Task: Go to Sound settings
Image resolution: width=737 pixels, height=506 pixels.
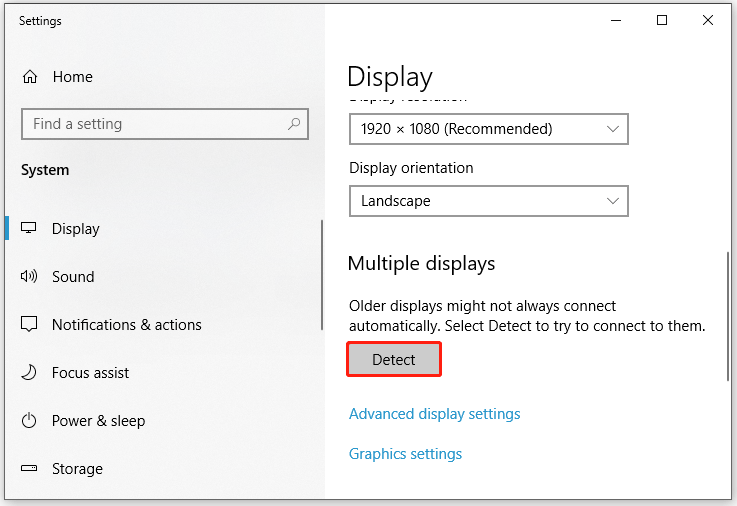Action: click(164, 276)
